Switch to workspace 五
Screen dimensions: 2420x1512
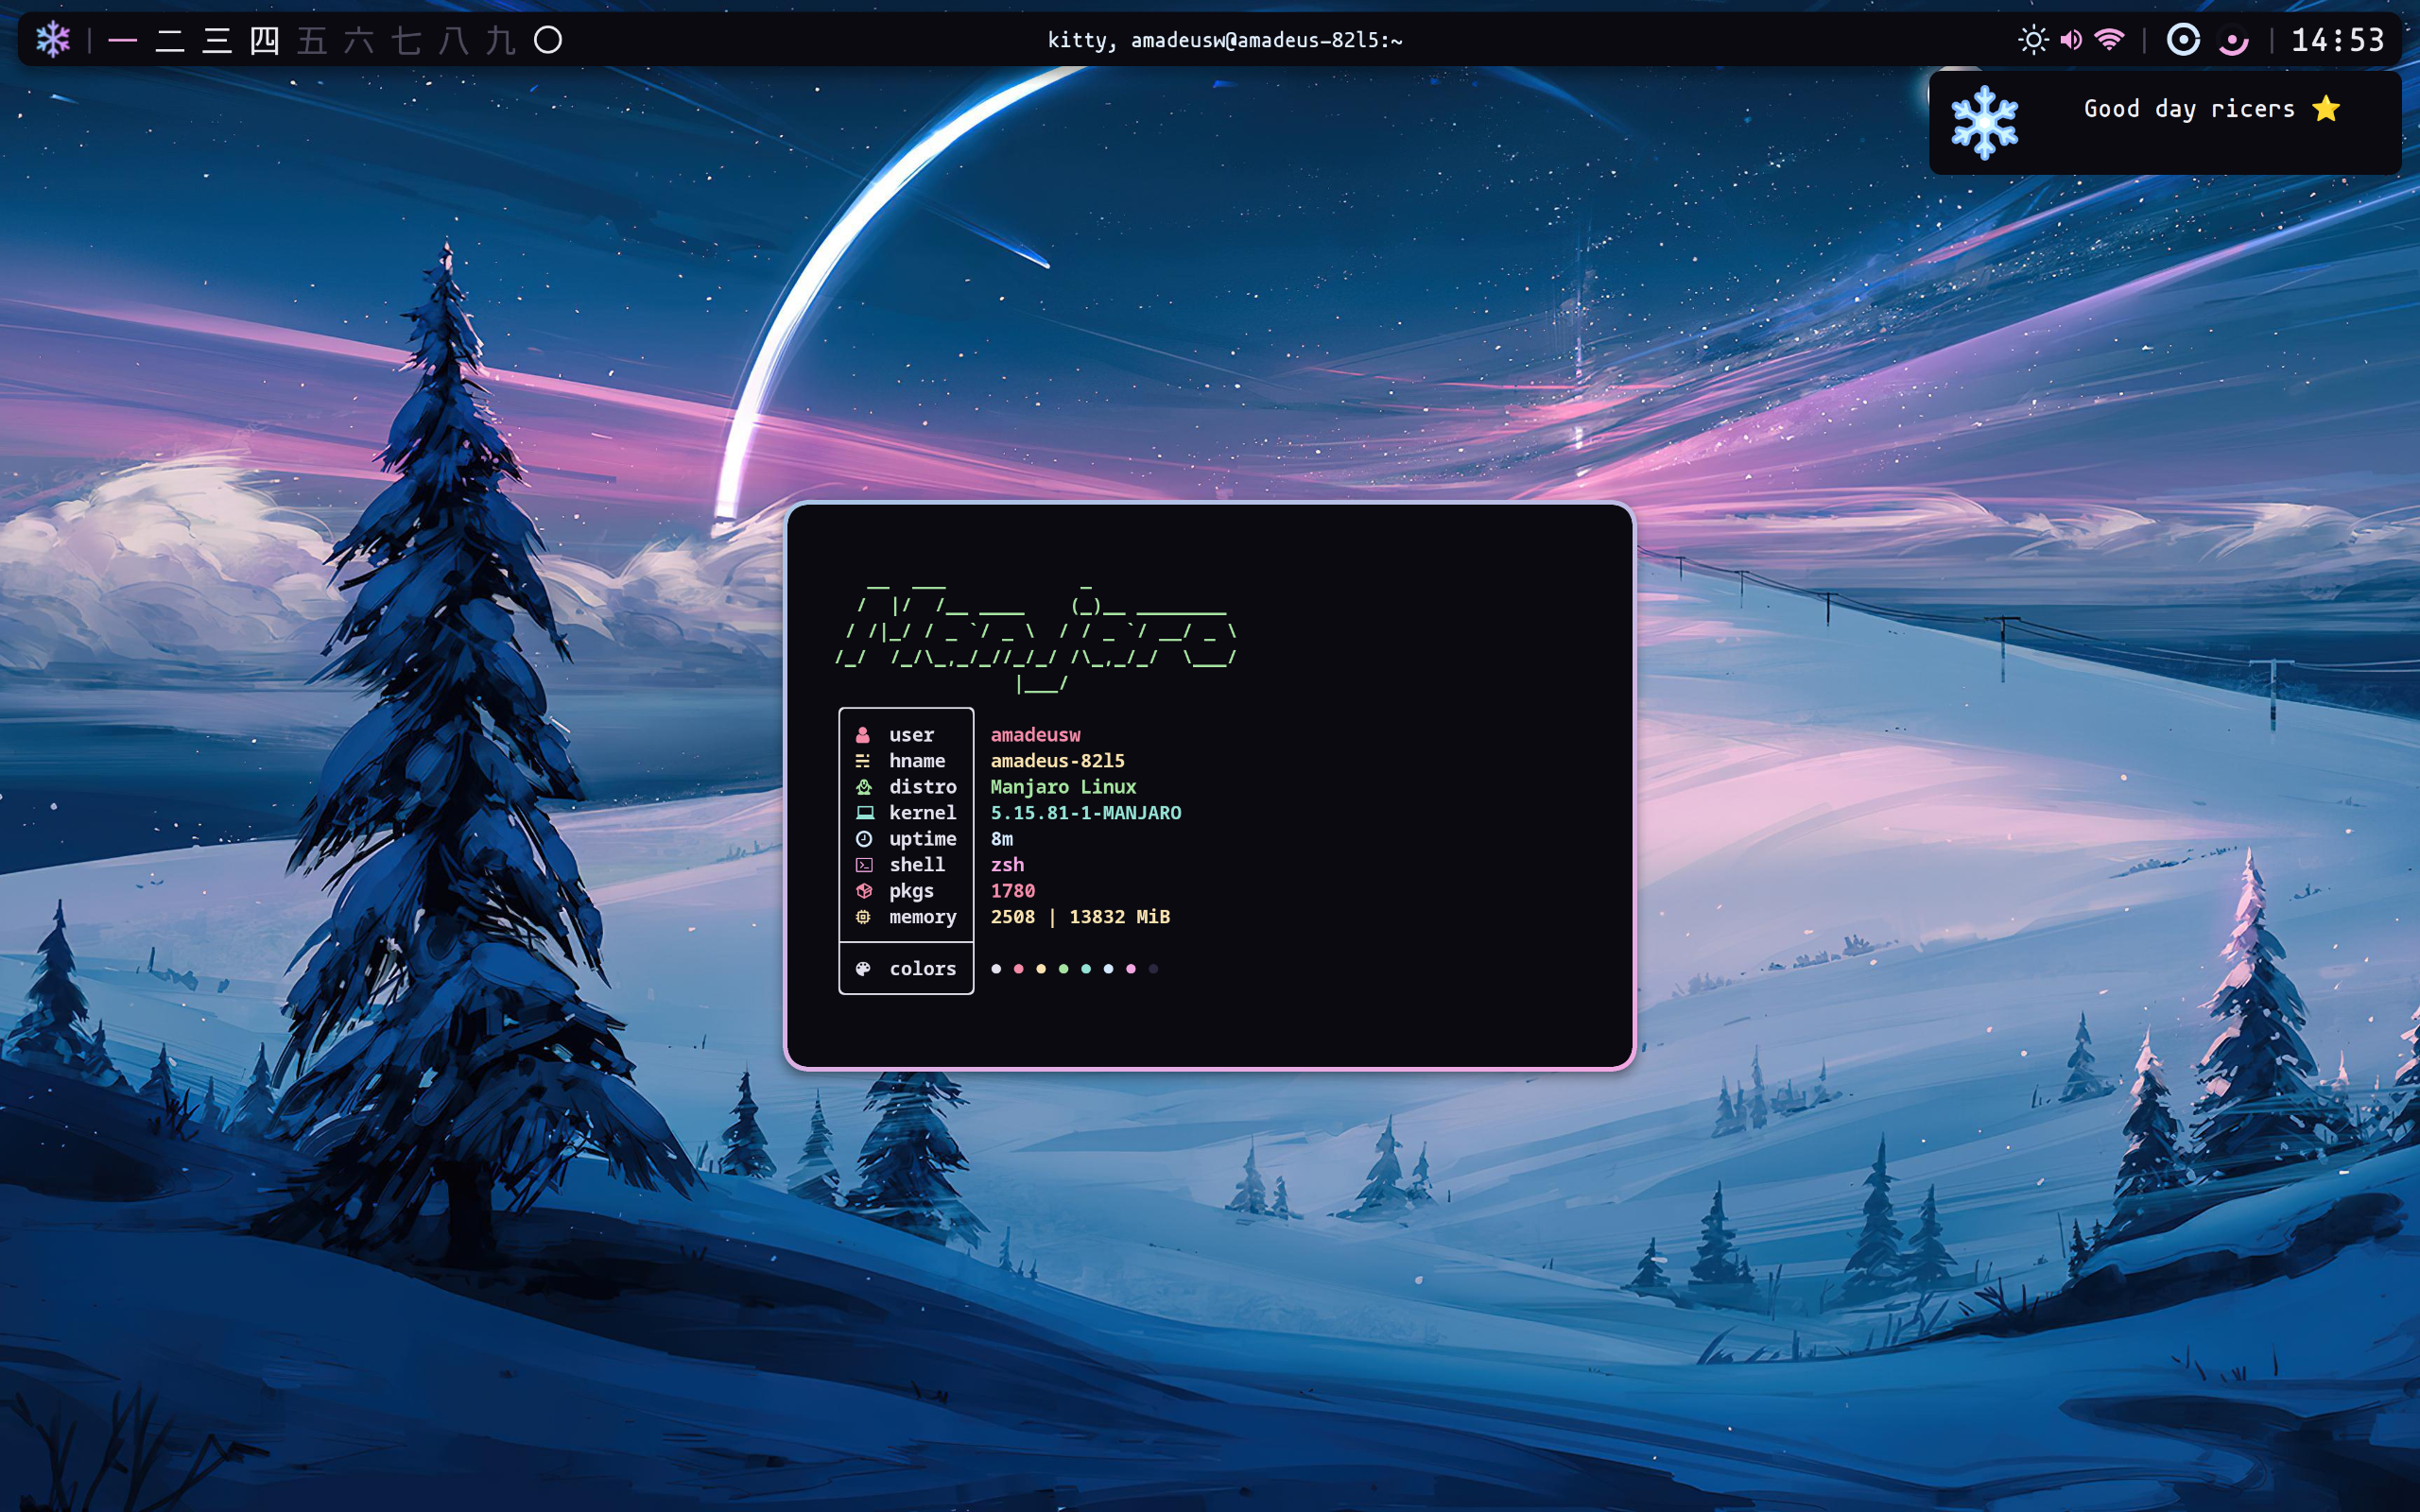coord(312,40)
